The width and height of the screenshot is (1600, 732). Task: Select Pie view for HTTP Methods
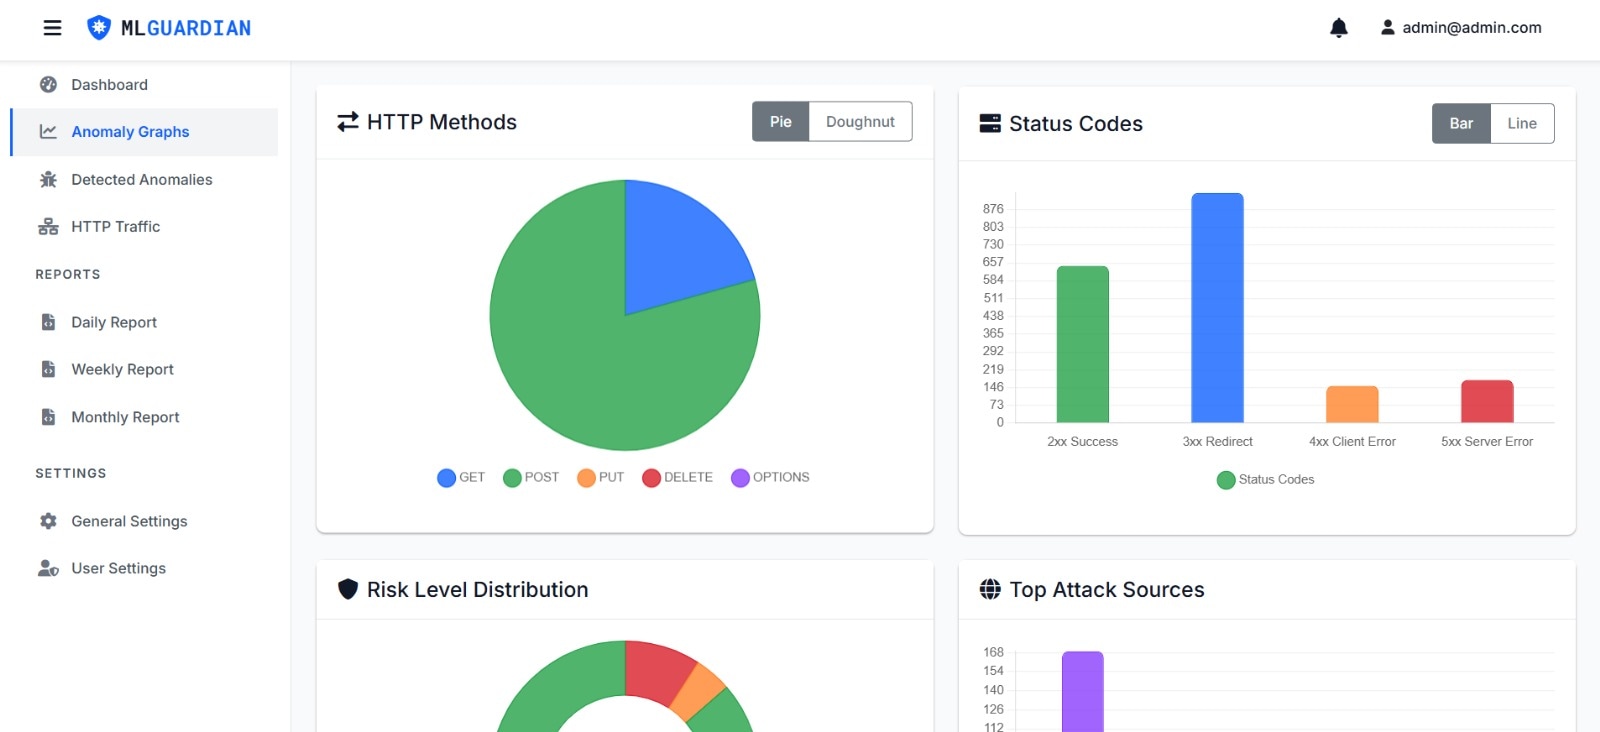(780, 122)
